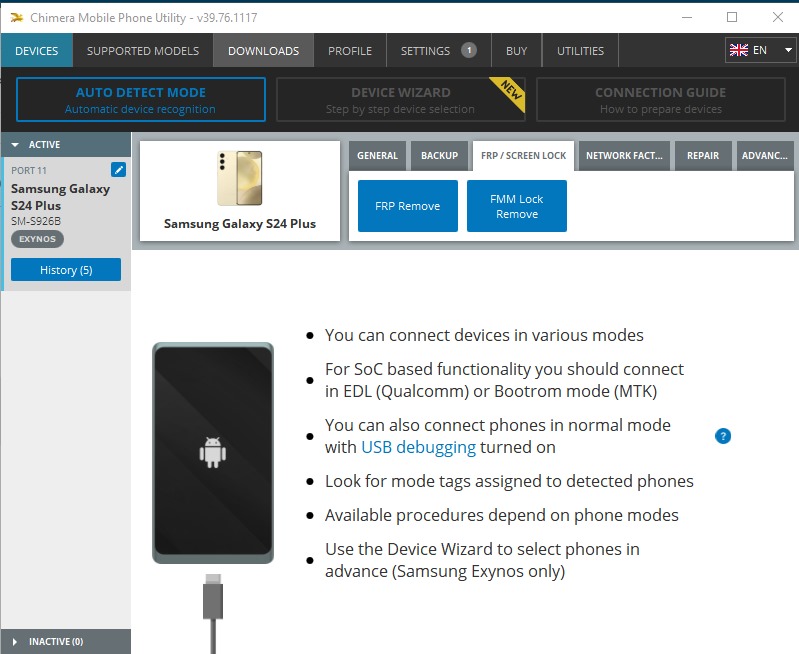Click the Android phone illustration

(213, 453)
